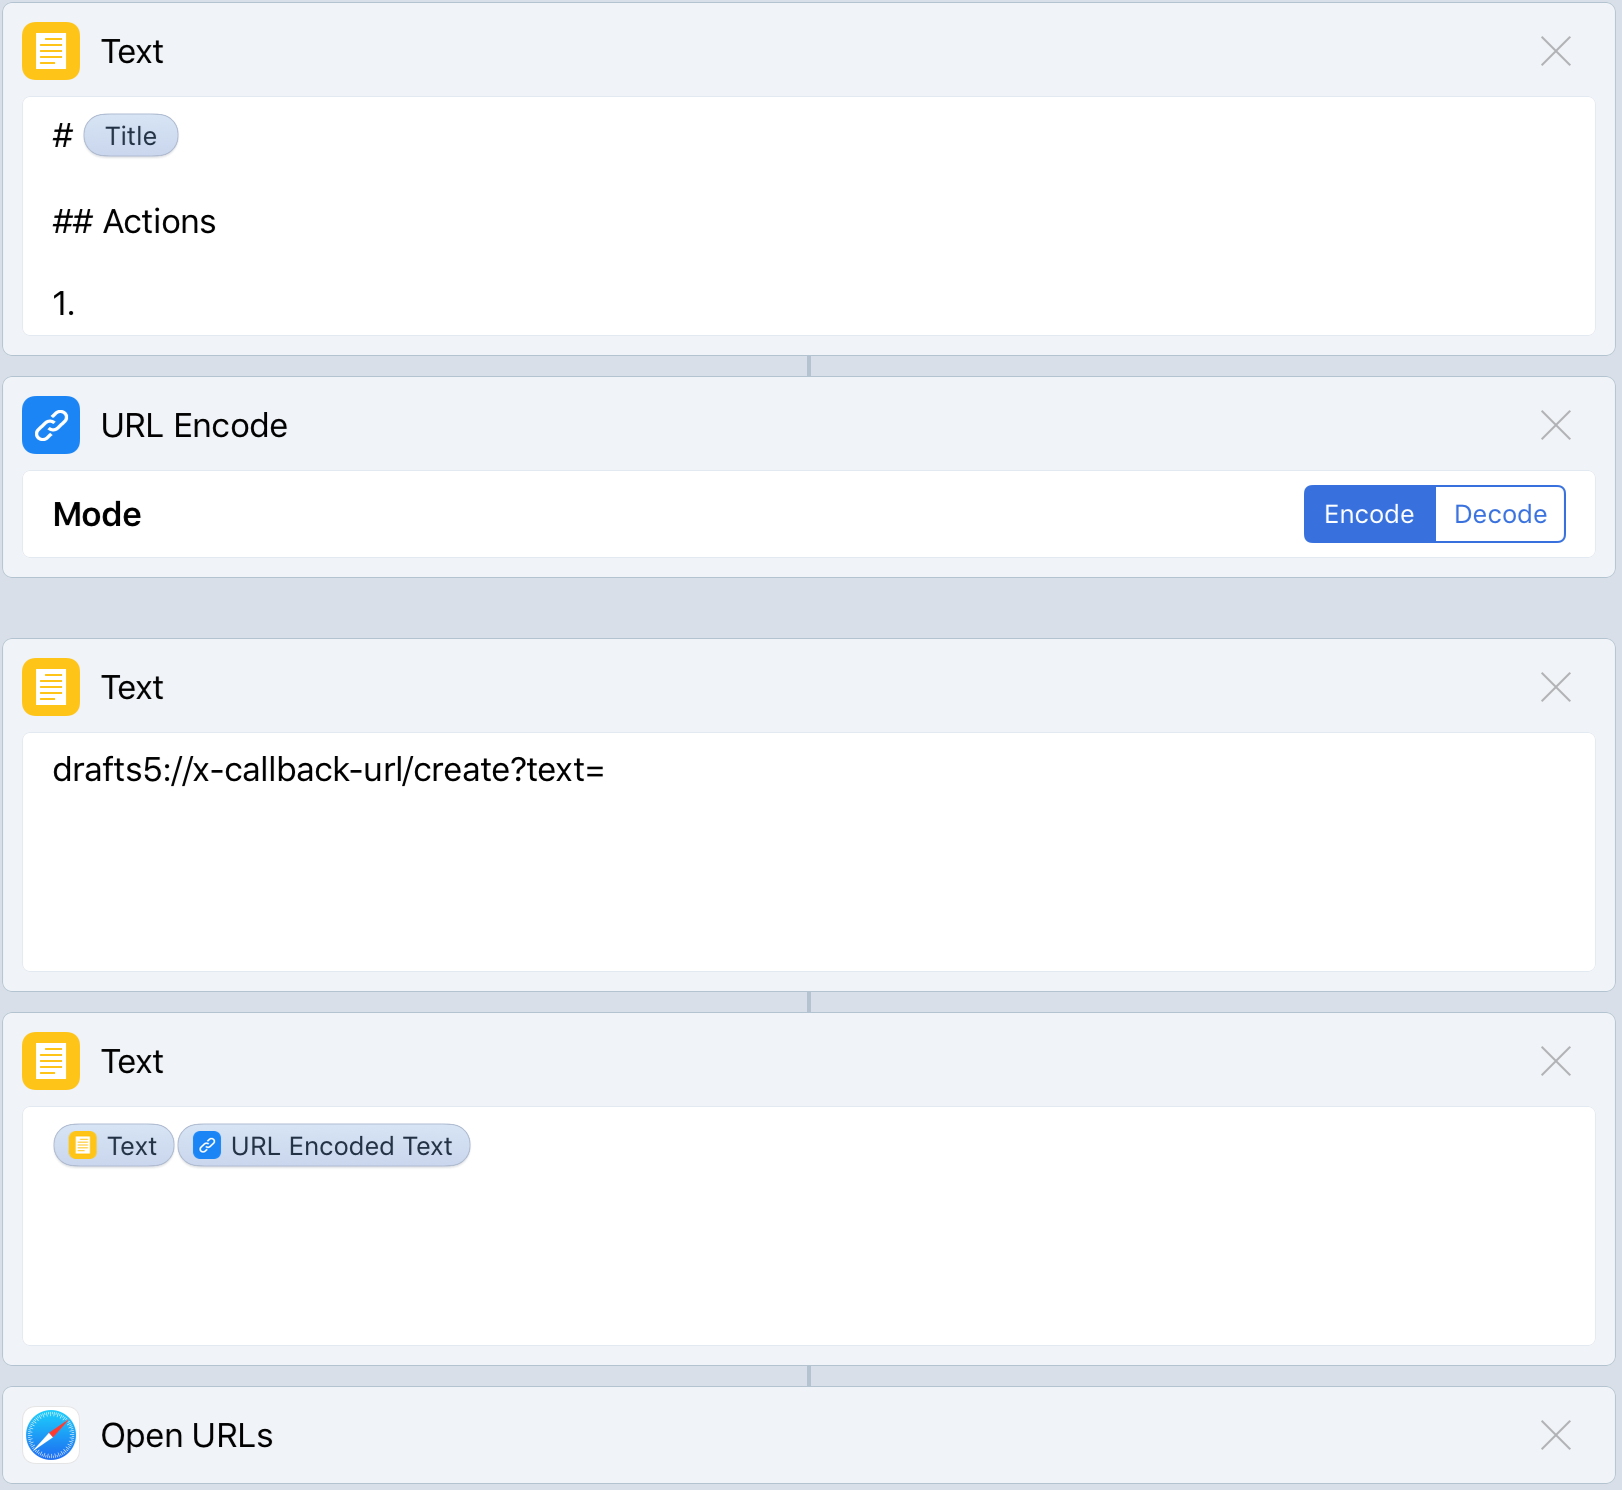Remove the first Text action
1622x1490 pixels.
click(x=1555, y=51)
